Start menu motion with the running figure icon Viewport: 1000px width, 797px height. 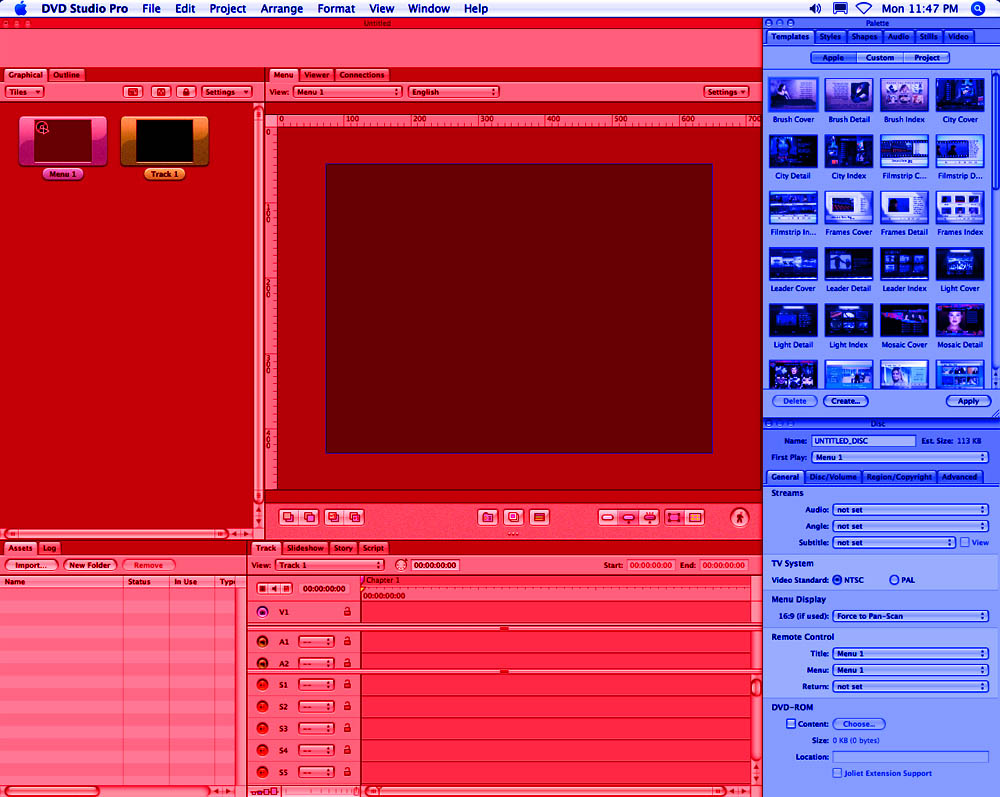(x=740, y=517)
